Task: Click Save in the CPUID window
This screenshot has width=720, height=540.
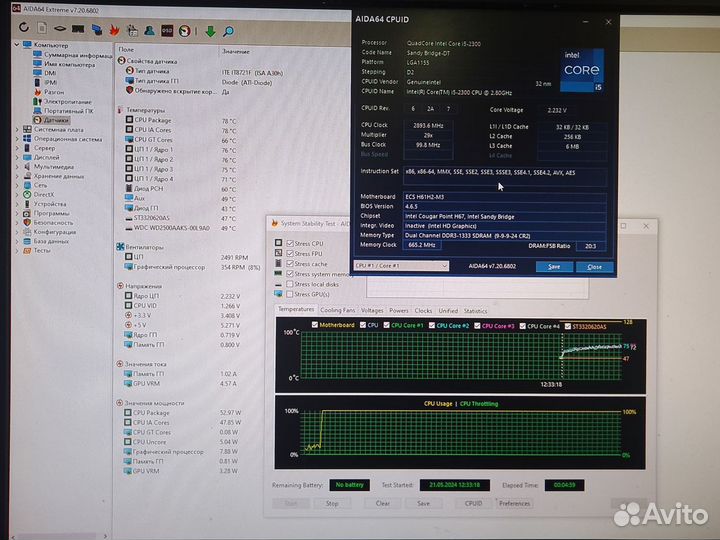Action: pyautogui.click(x=554, y=267)
